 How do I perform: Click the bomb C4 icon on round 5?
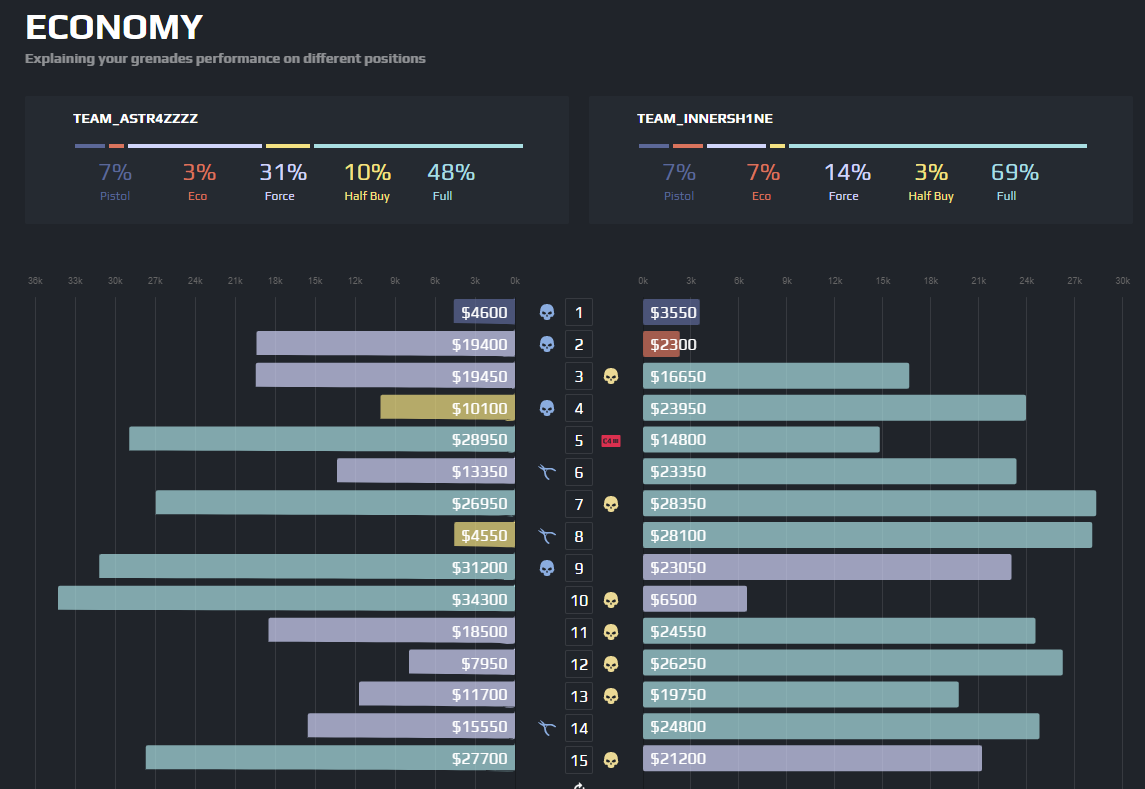click(x=610, y=441)
